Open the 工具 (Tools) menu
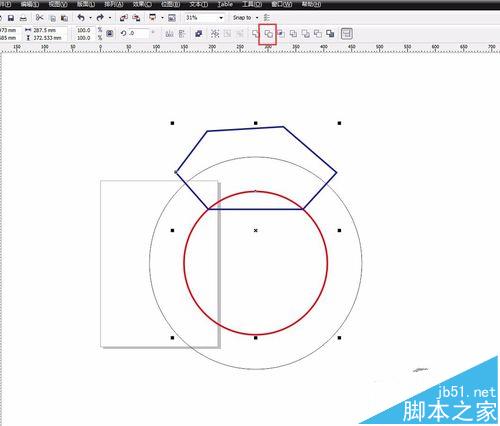500x426 pixels. (x=252, y=5)
